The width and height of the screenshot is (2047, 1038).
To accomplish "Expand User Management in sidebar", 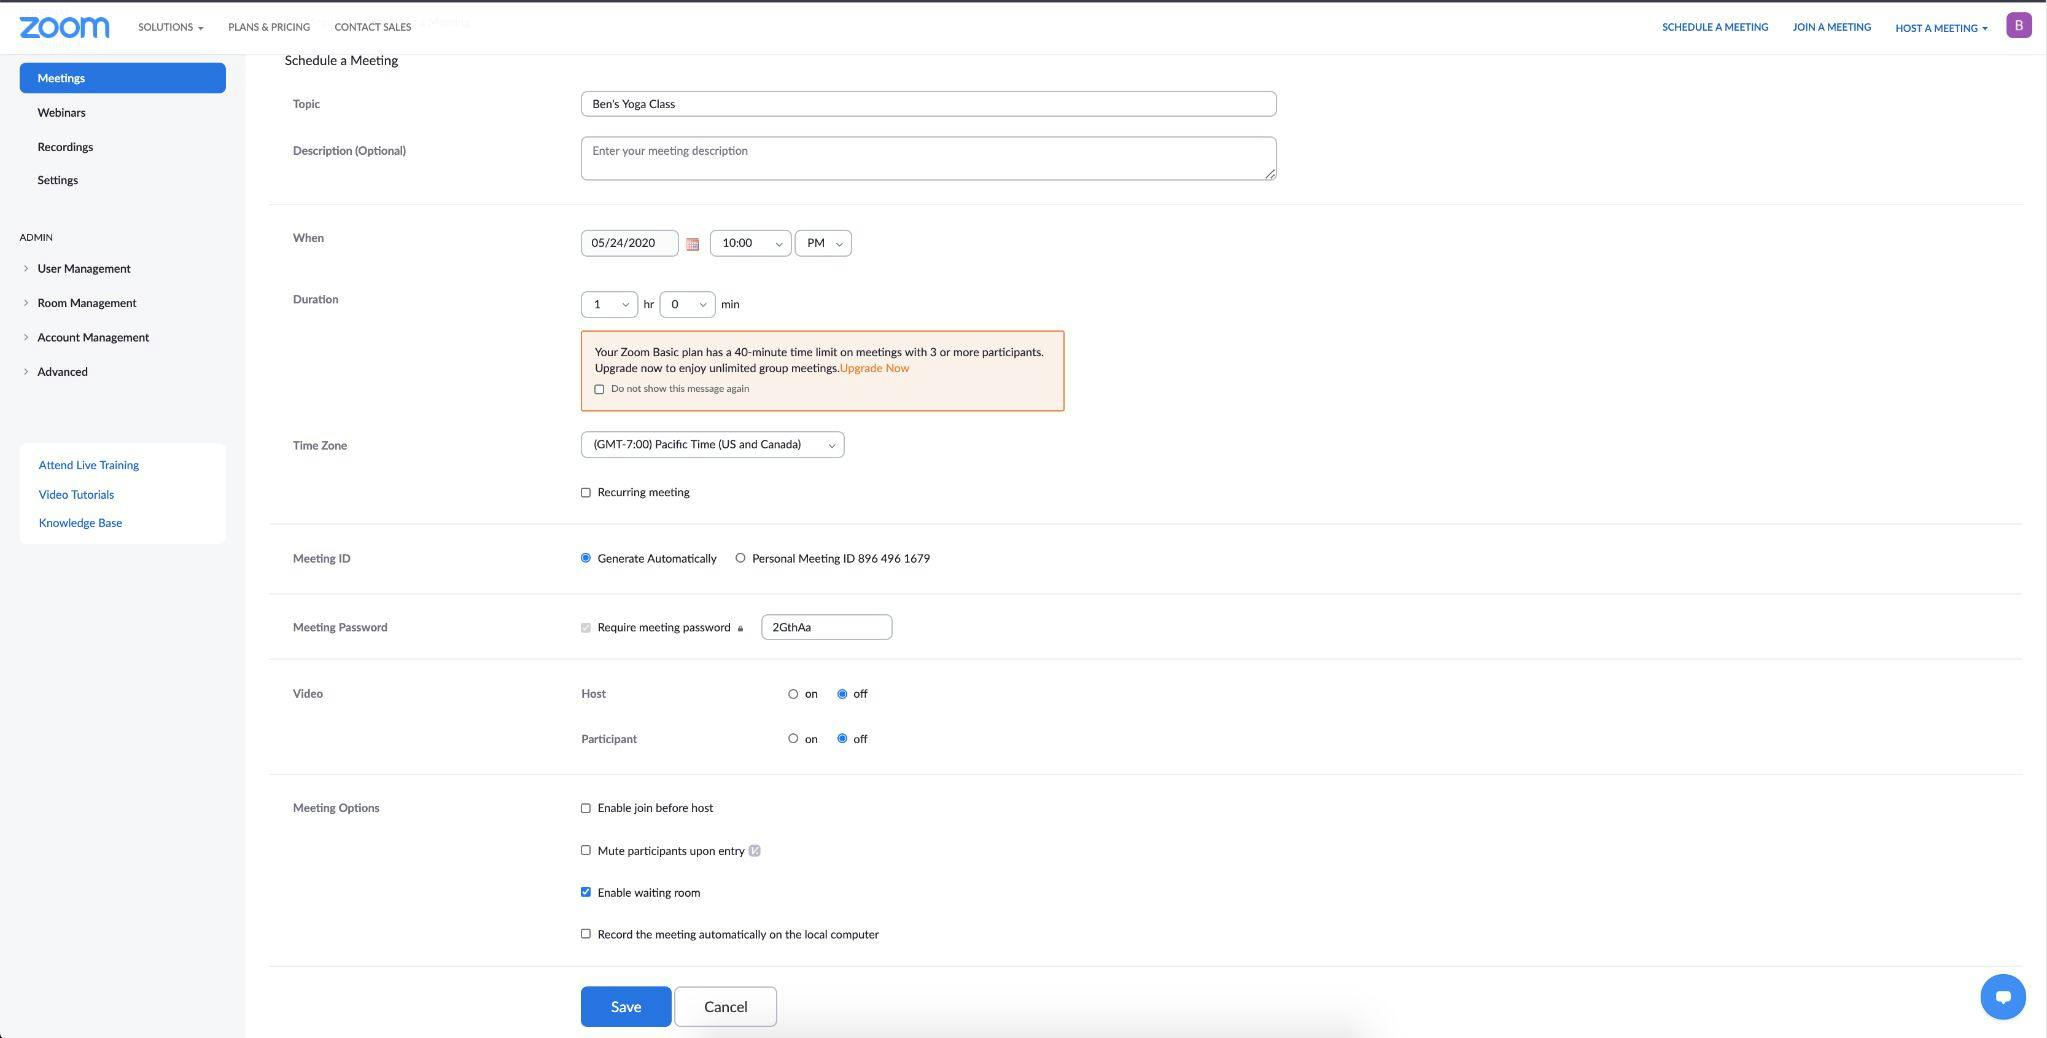I will coord(84,269).
